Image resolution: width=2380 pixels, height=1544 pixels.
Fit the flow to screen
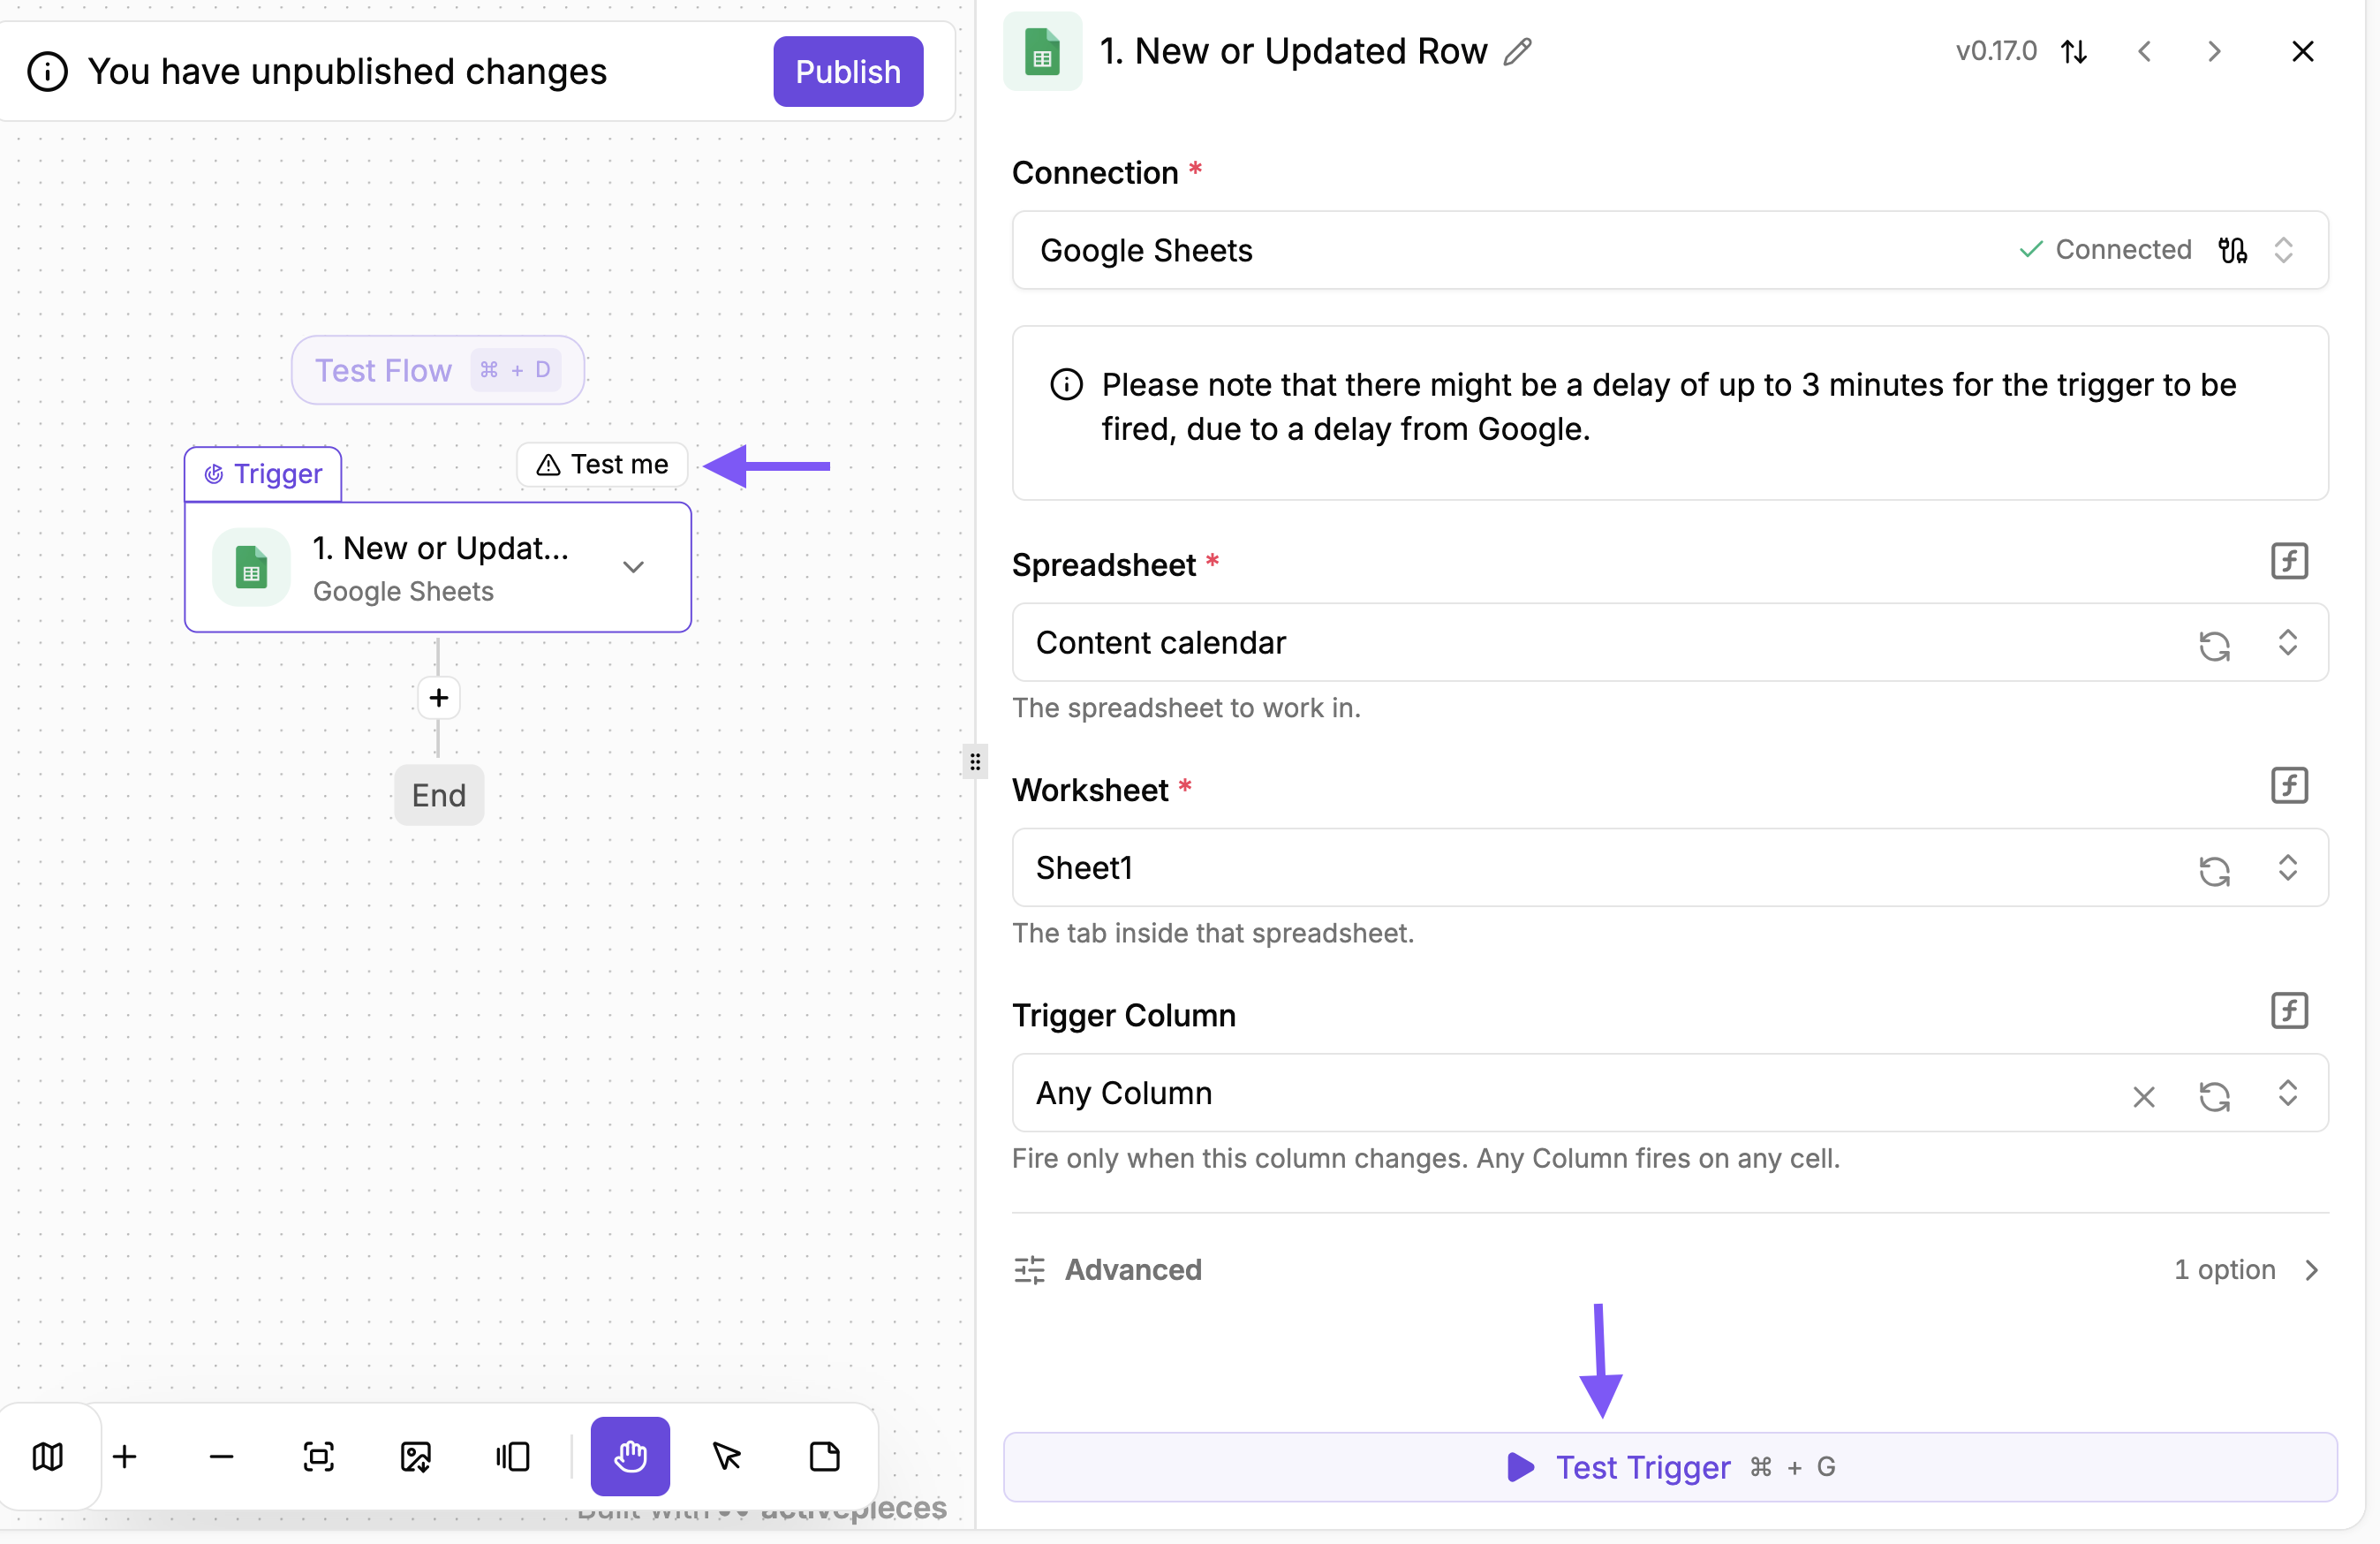(318, 1456)
